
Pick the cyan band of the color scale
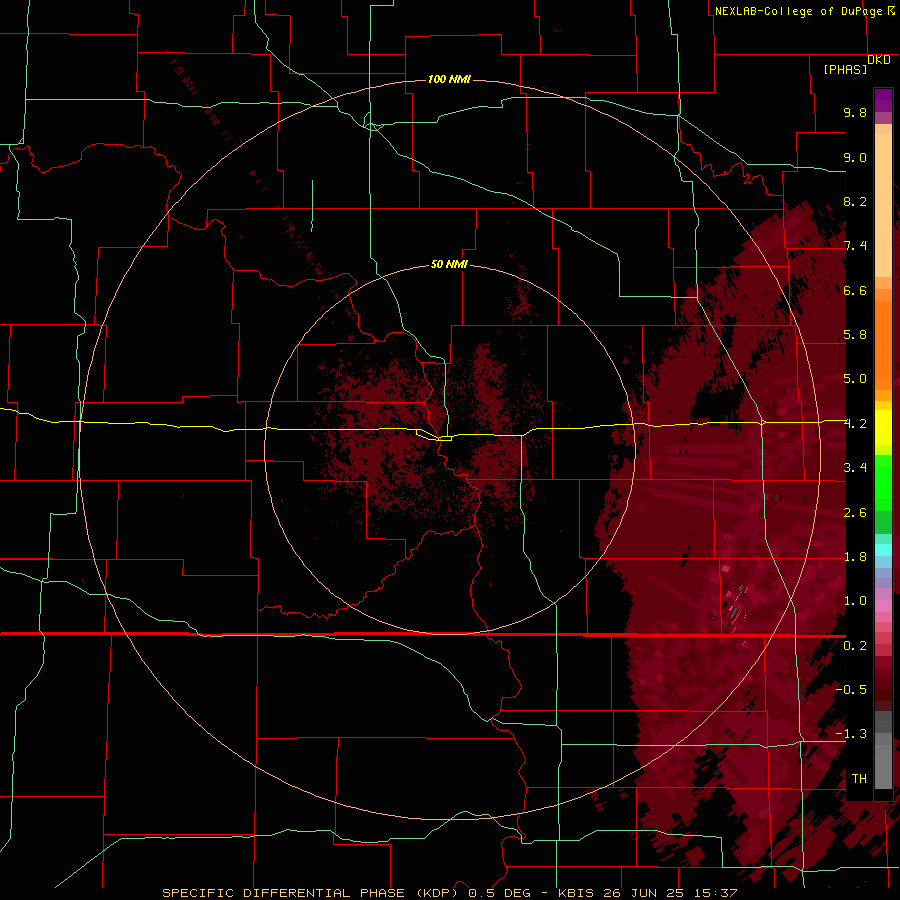point(883,550)
